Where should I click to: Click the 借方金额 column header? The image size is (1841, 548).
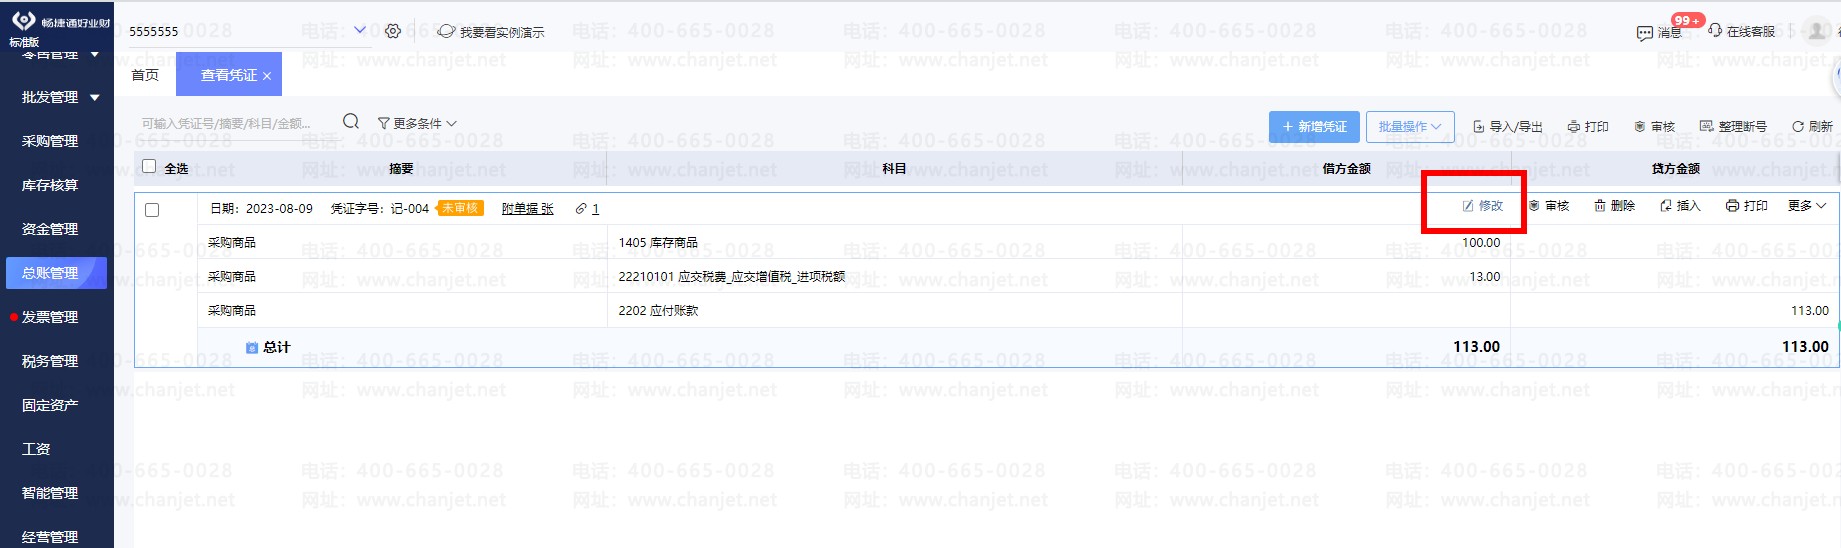[1346, 169]
